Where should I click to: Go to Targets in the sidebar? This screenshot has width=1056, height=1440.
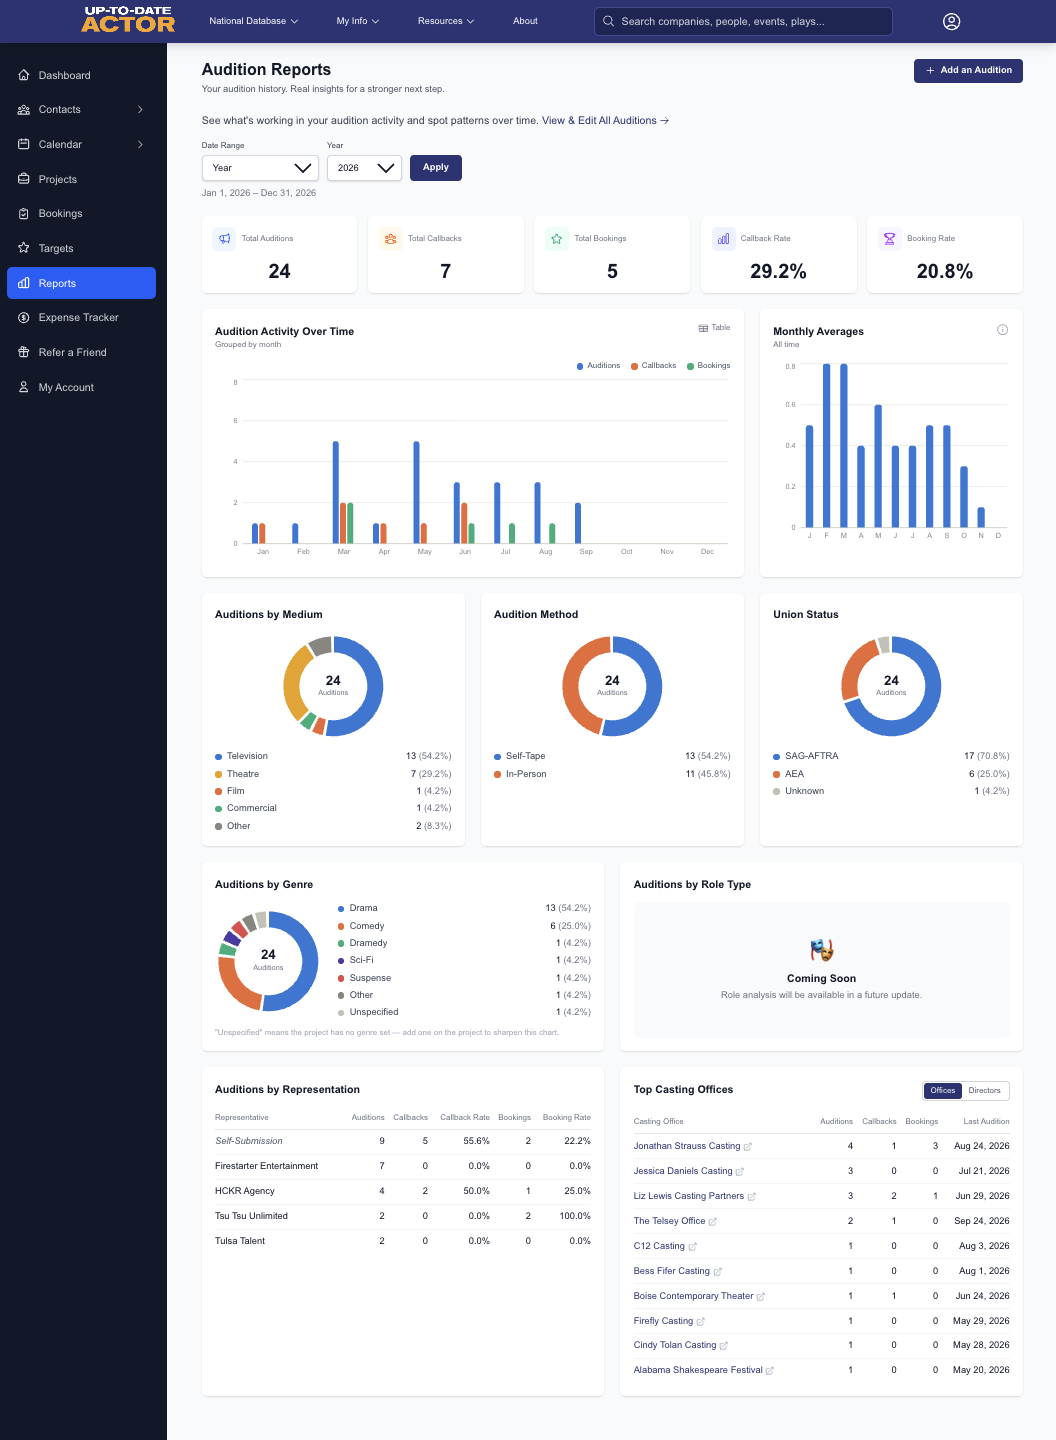click(81, 248)
